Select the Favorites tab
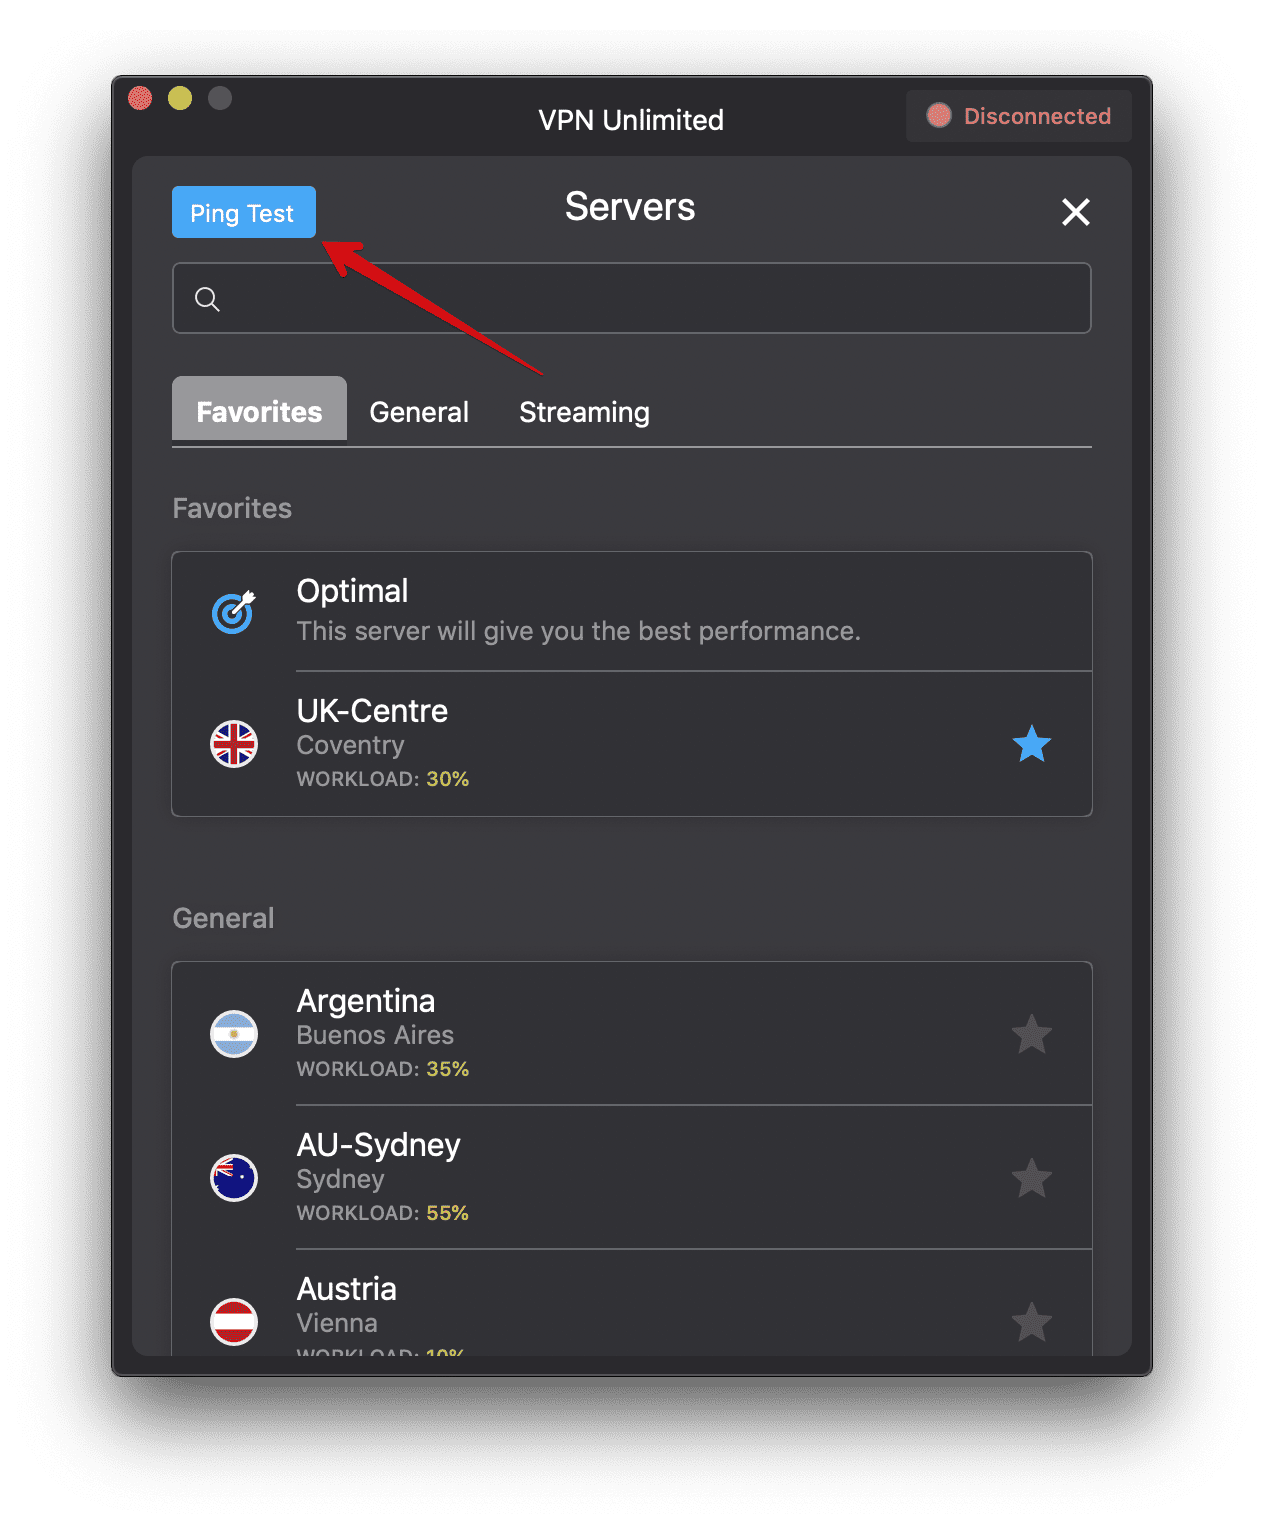The width and height of the screenshot is (1264, 1524). (259, 410)
